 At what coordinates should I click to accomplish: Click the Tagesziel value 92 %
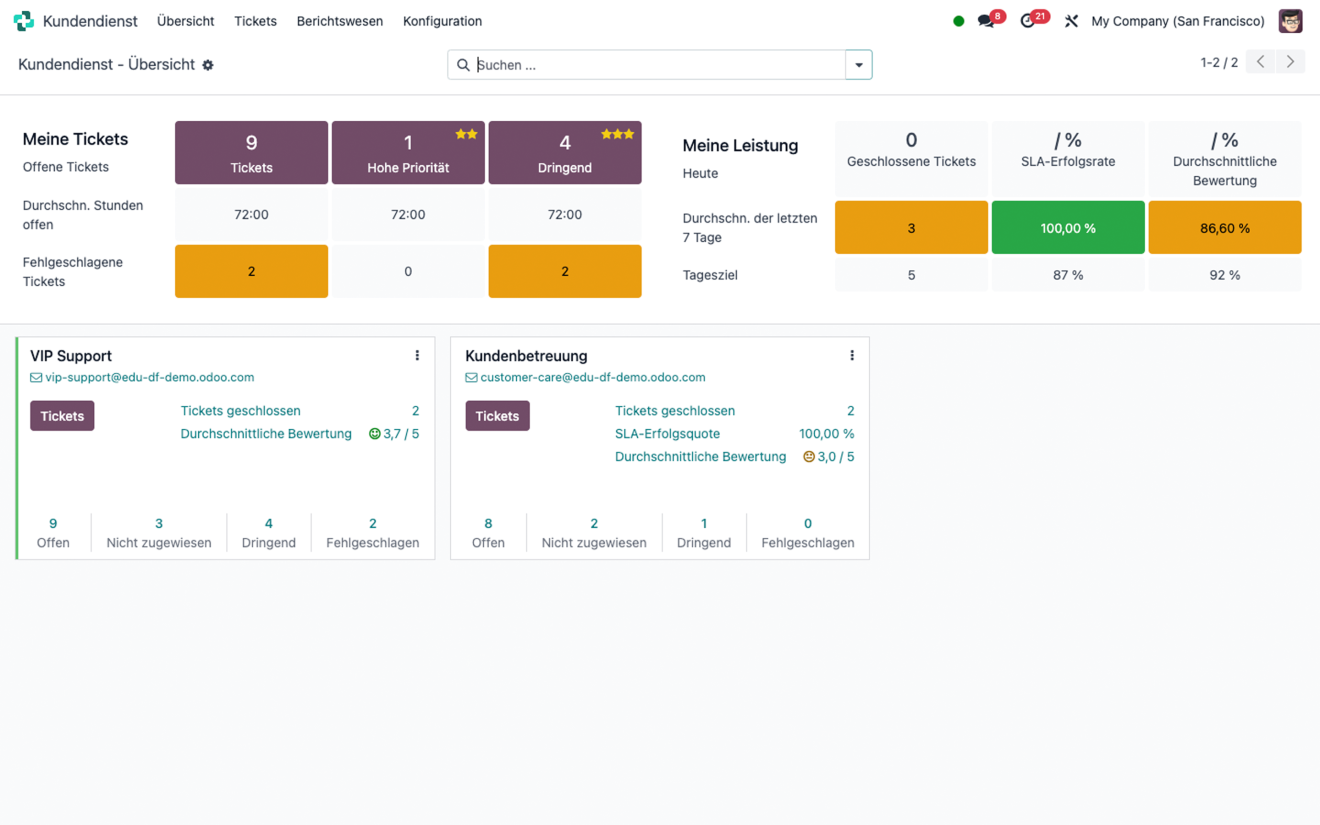click(x=1225, y=275)
